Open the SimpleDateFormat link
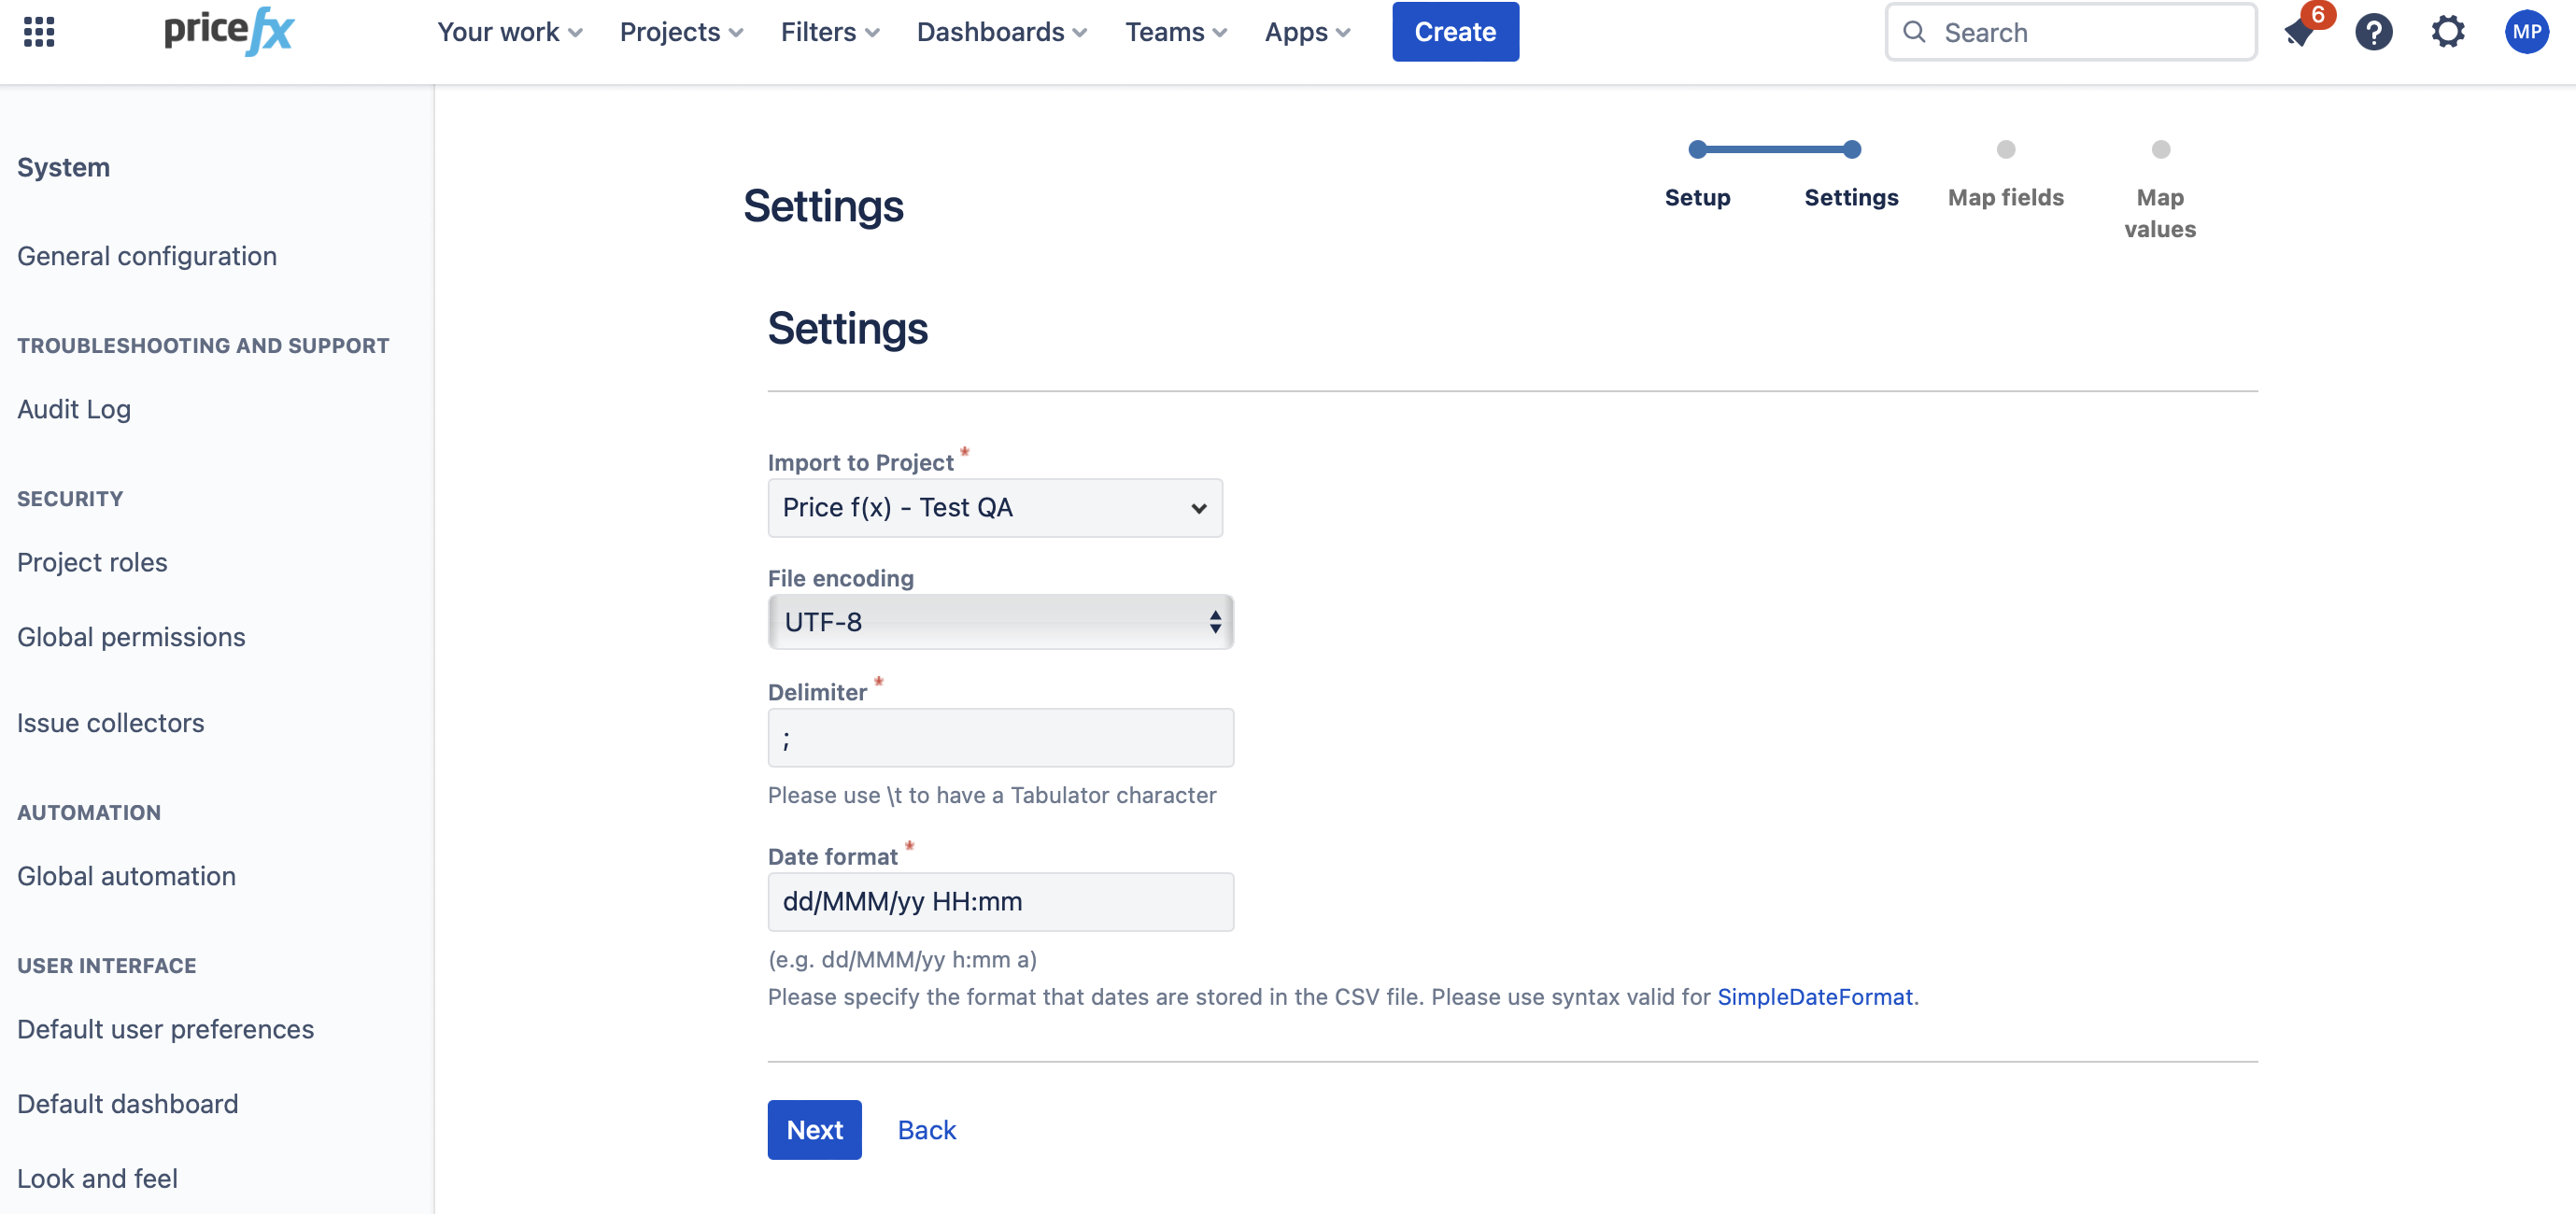Image resolution: width=2576 pixels, height=1214 pixels. click(x=1814, y=996)
